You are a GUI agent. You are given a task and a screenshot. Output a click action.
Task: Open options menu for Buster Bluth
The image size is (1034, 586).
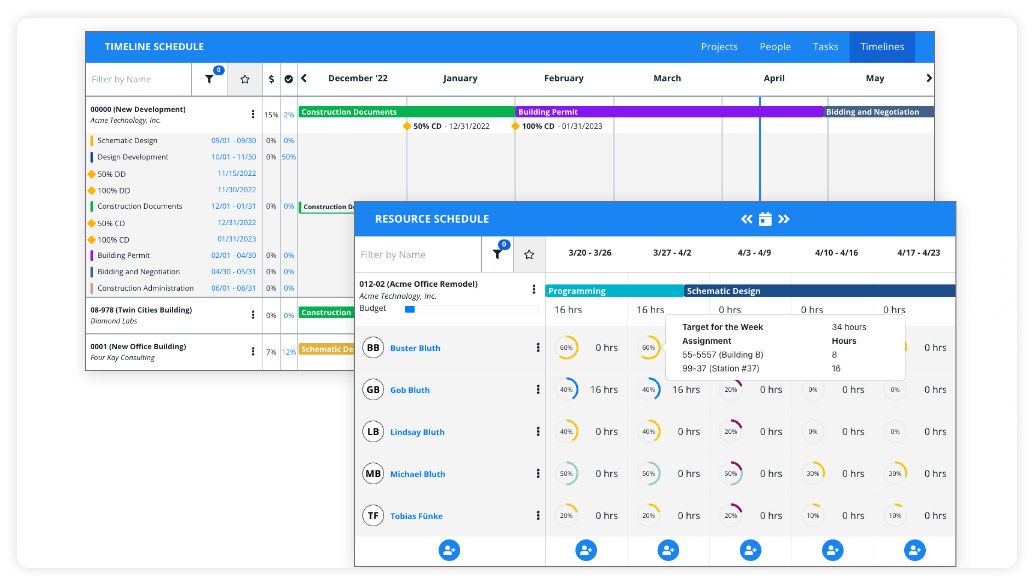pos(537,347)
